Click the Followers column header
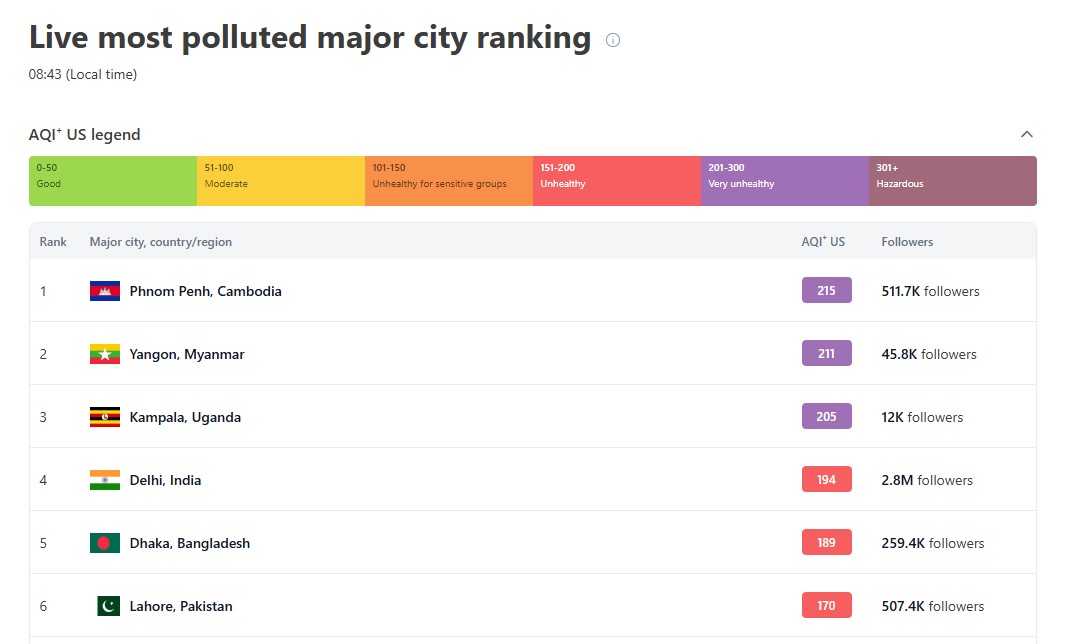The width and height of the screenshot is (1079, 644). tap(907, 242)
